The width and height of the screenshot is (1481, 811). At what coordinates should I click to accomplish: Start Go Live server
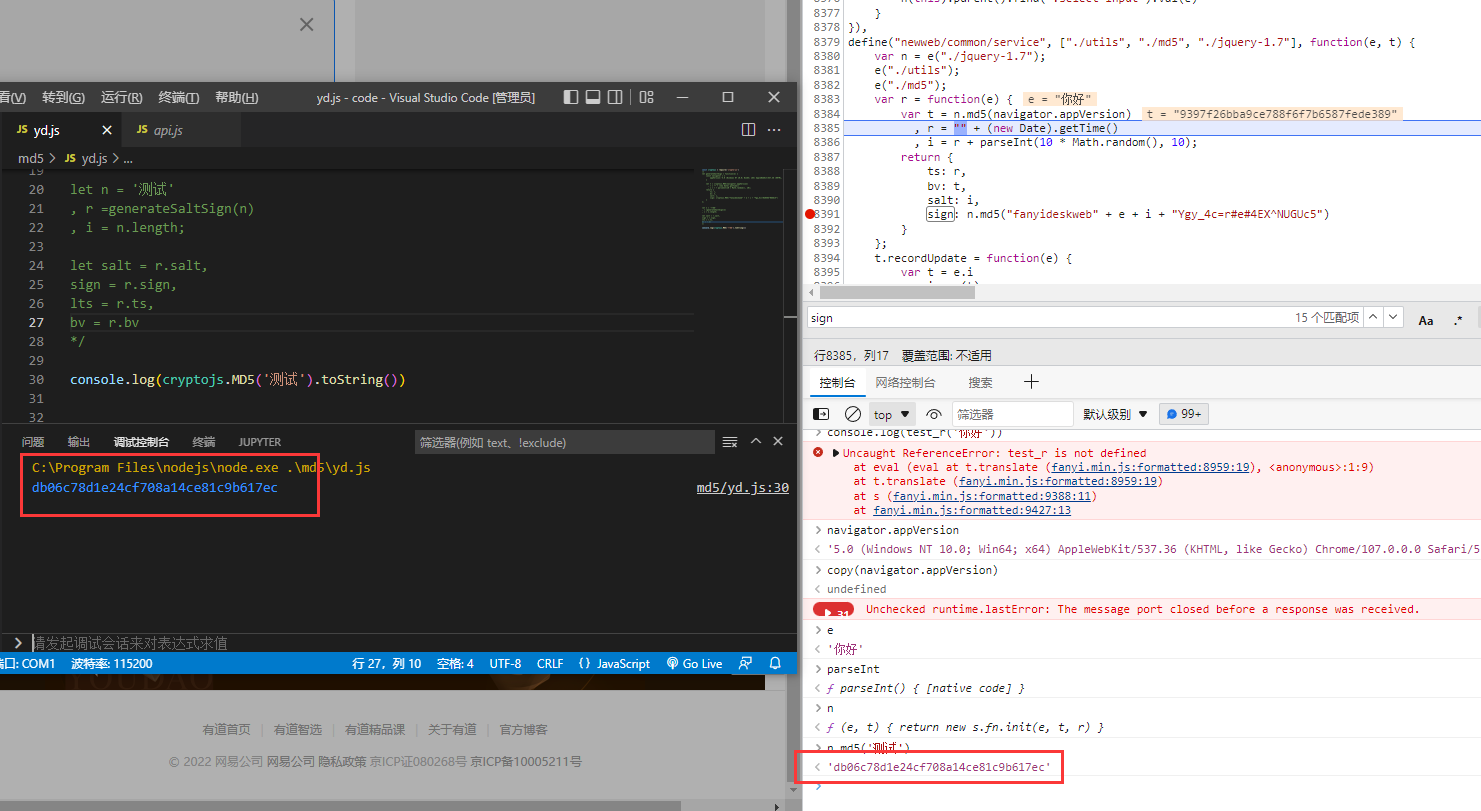(694, 663)
